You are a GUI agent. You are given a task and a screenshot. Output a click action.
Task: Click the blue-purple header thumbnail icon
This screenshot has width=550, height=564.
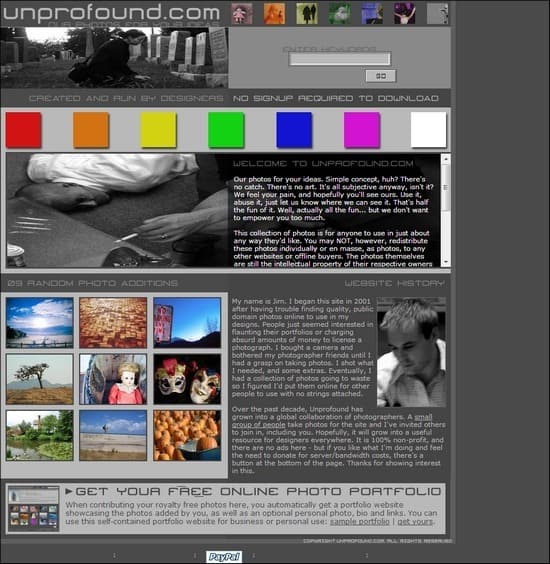(372, 14)
